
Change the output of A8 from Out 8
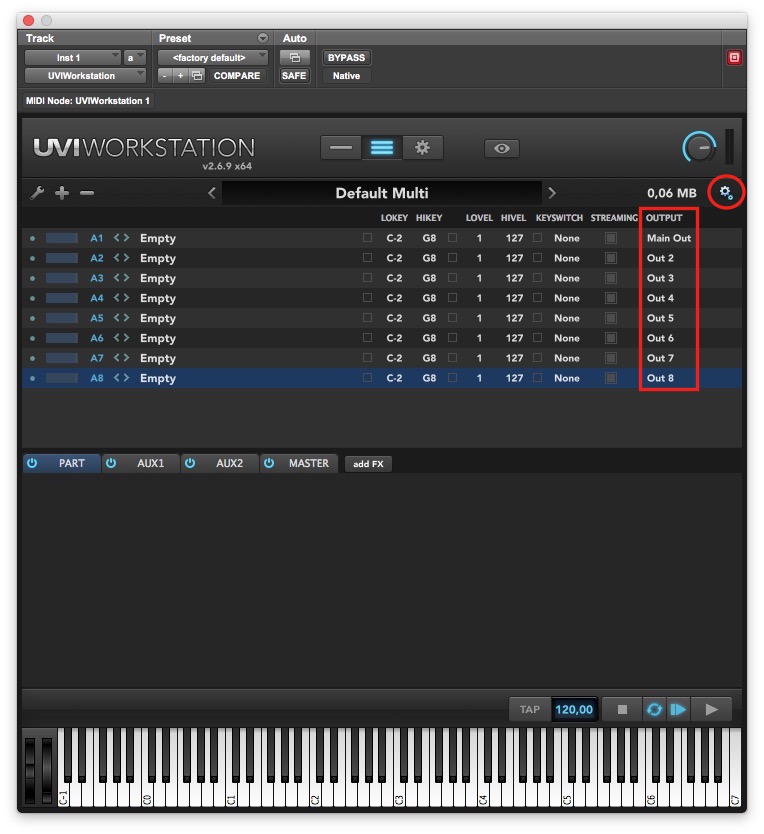point(660,378)
